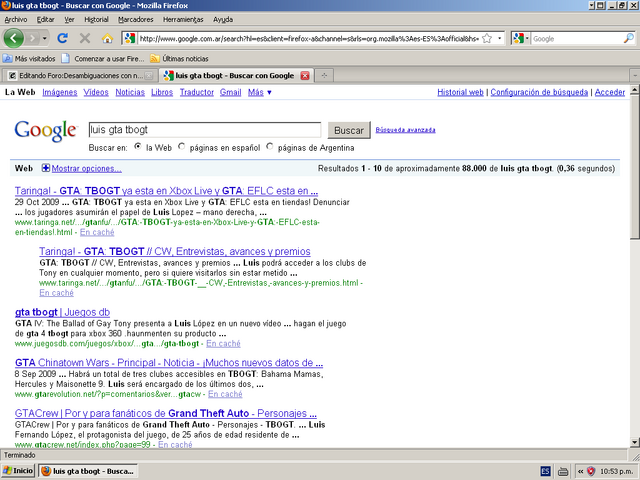
Task: Click the green Back arrow button
Action: 13,38
